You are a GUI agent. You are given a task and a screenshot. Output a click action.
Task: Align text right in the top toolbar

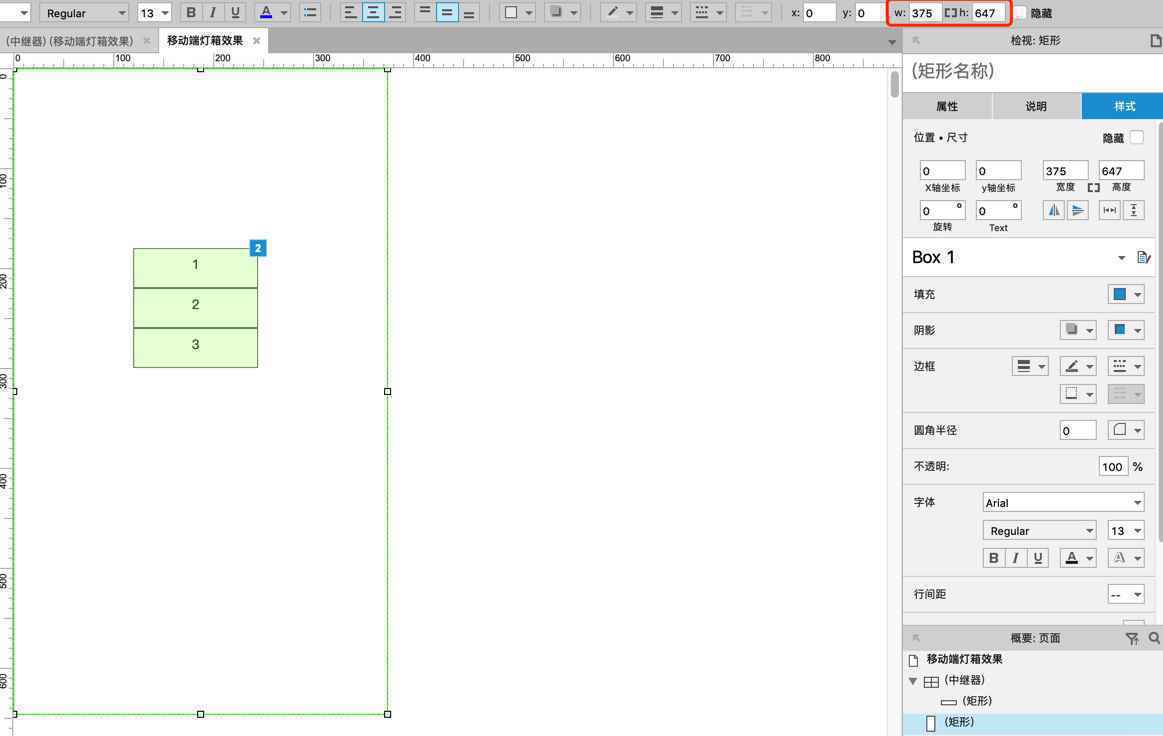point(396,13)
